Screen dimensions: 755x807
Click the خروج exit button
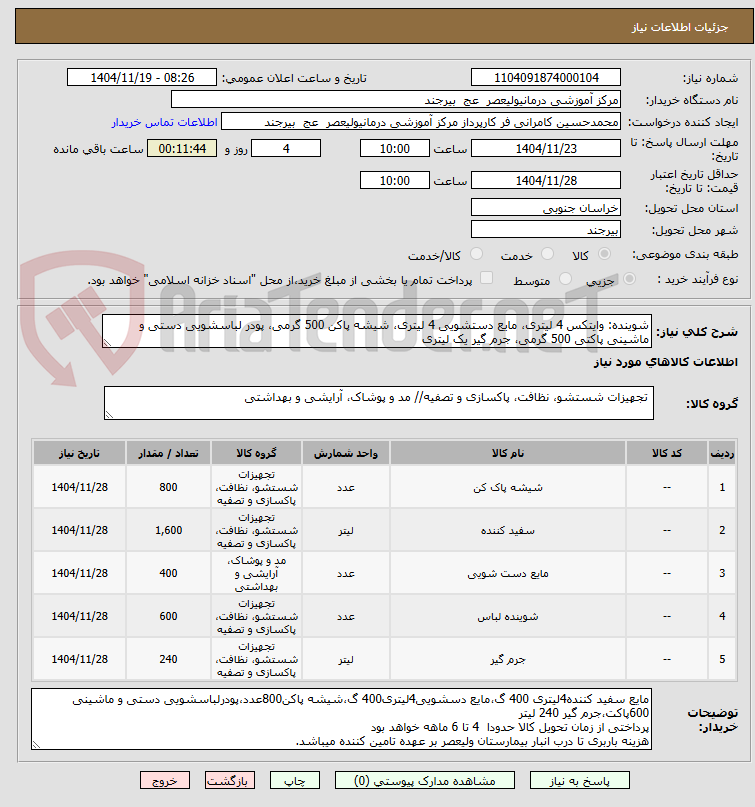(165, 780)
